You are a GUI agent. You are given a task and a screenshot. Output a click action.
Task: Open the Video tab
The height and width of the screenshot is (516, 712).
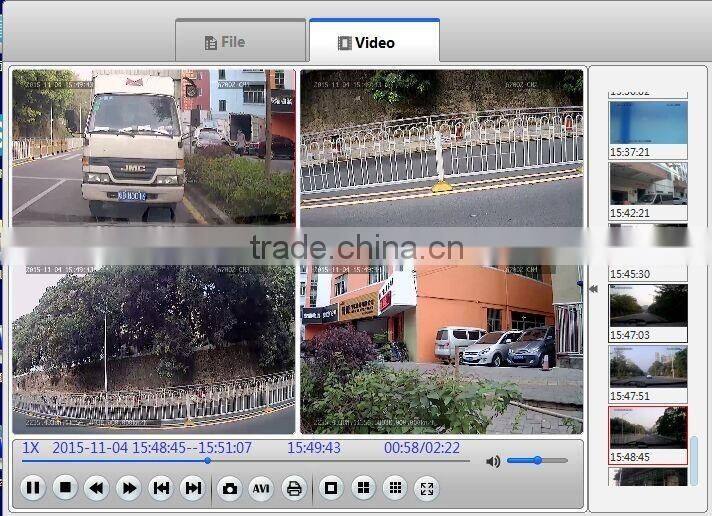click(375, 41)
